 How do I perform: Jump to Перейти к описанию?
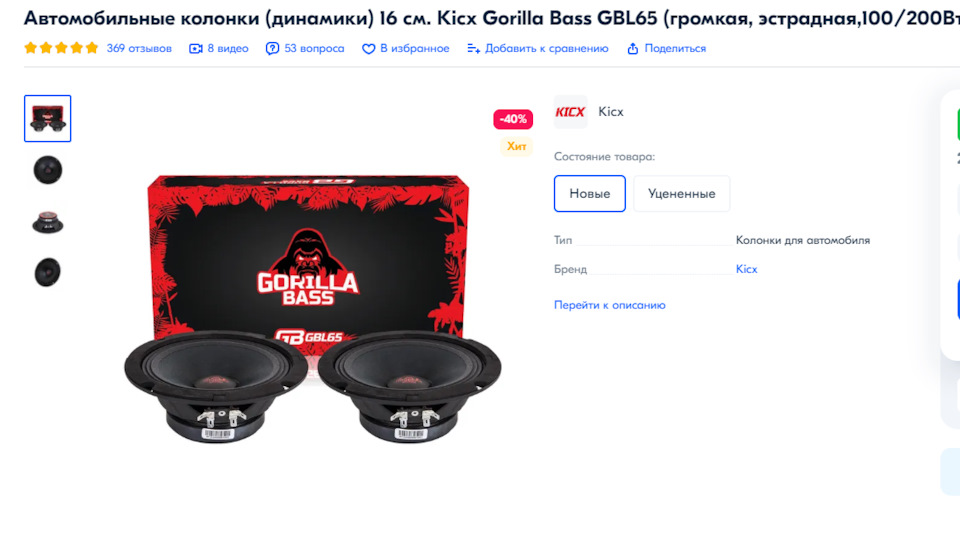coord(609,305)
